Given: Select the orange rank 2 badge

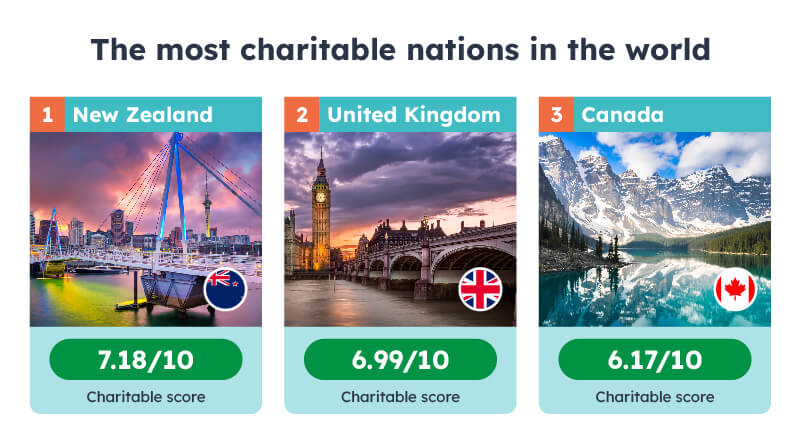Looking at the screenshot, I should click(x=302, y=114).
